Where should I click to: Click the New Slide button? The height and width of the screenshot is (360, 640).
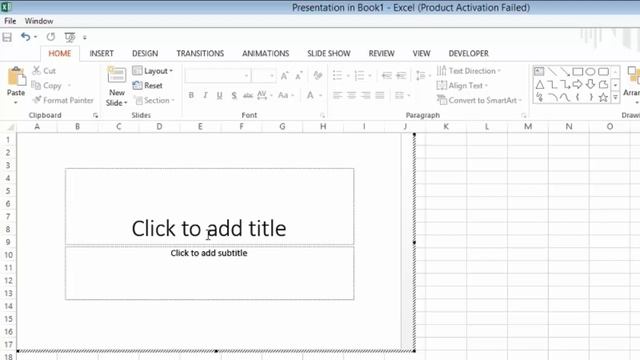point(117,87)
